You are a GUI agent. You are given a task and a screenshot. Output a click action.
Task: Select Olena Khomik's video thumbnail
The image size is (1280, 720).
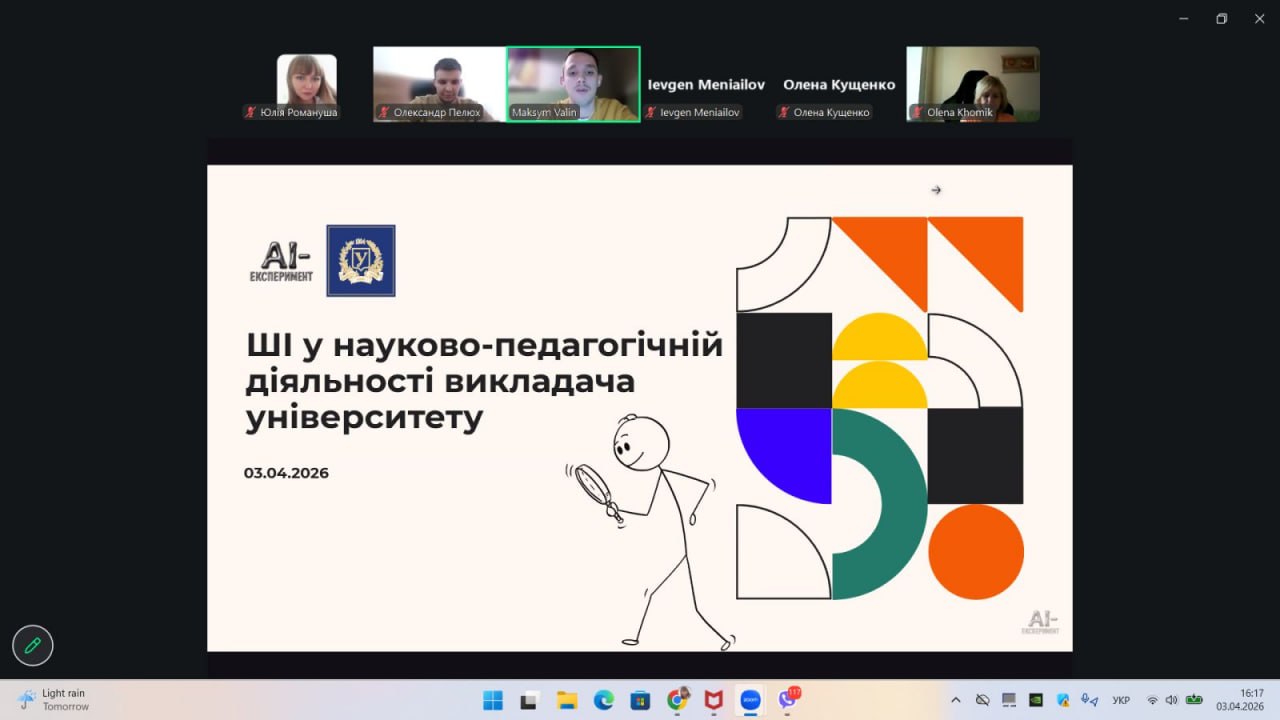coord(972,84)
